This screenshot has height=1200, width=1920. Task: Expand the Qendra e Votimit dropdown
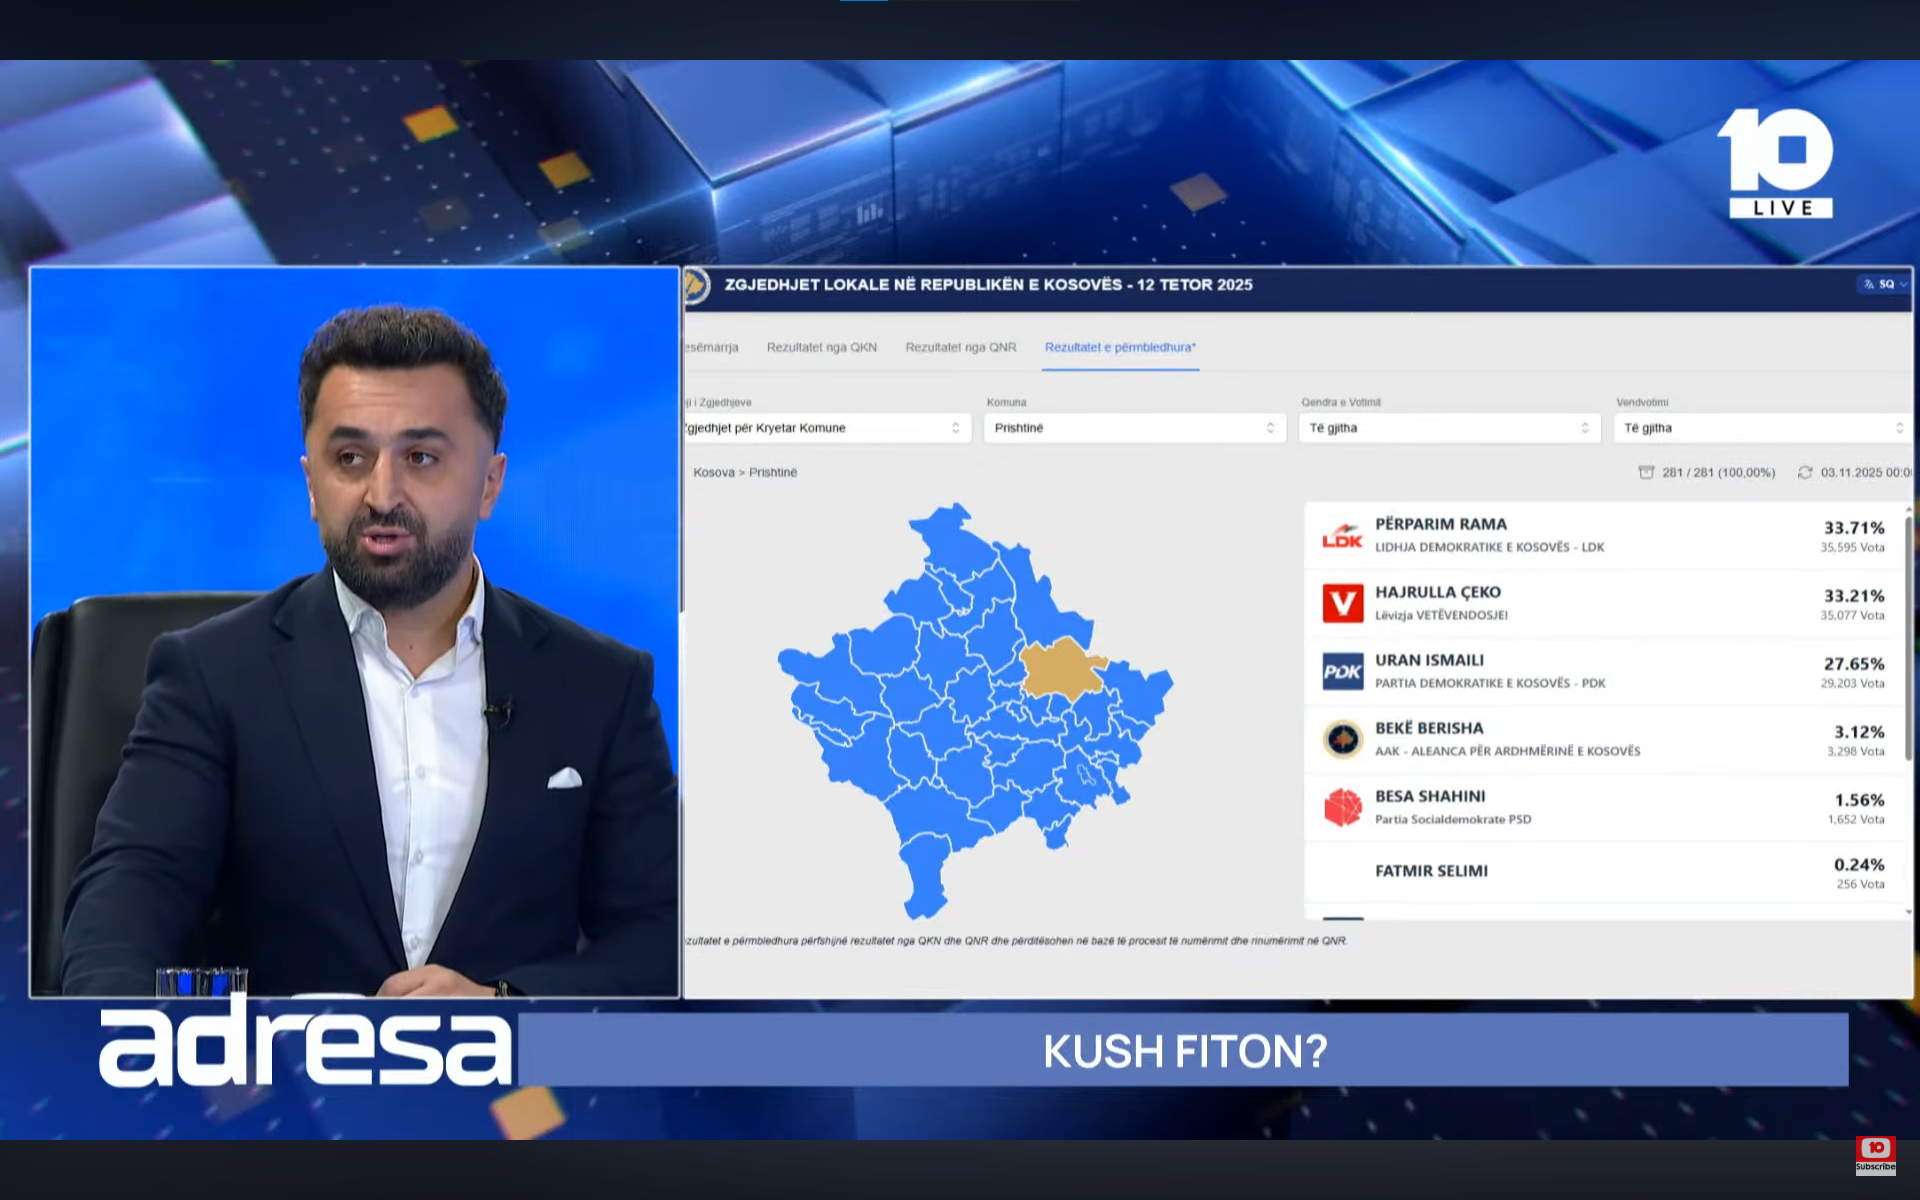pyautogui.click(x=1448, y=428)
